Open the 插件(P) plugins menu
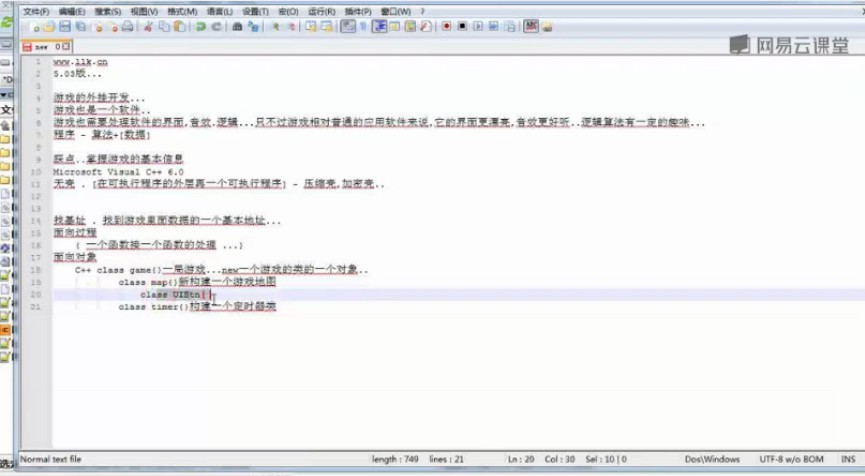Viewport: 865px width, 476px height. pos(358,11)
